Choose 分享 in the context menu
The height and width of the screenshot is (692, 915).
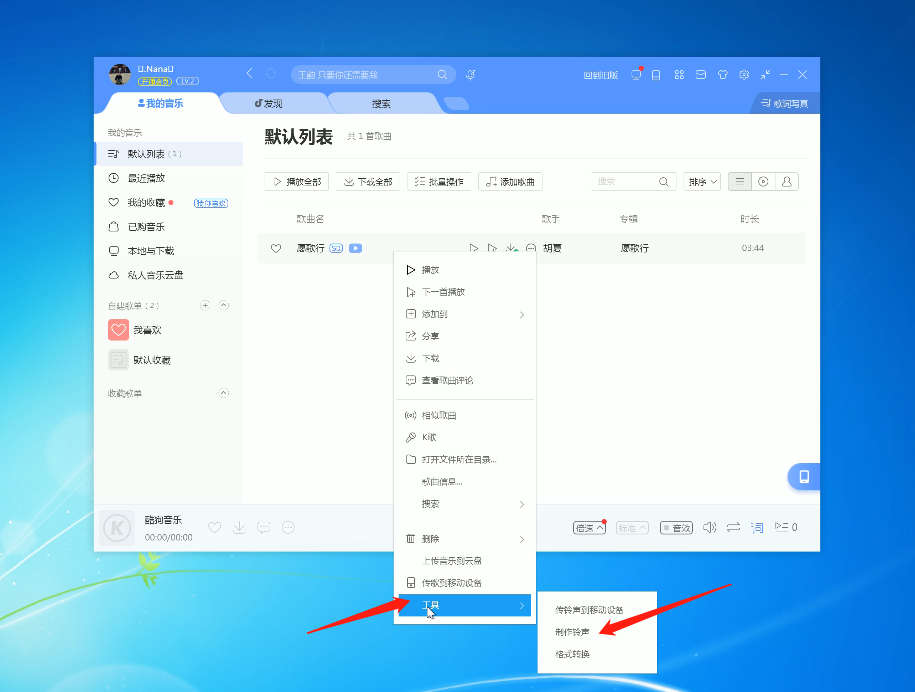[465, 336]
